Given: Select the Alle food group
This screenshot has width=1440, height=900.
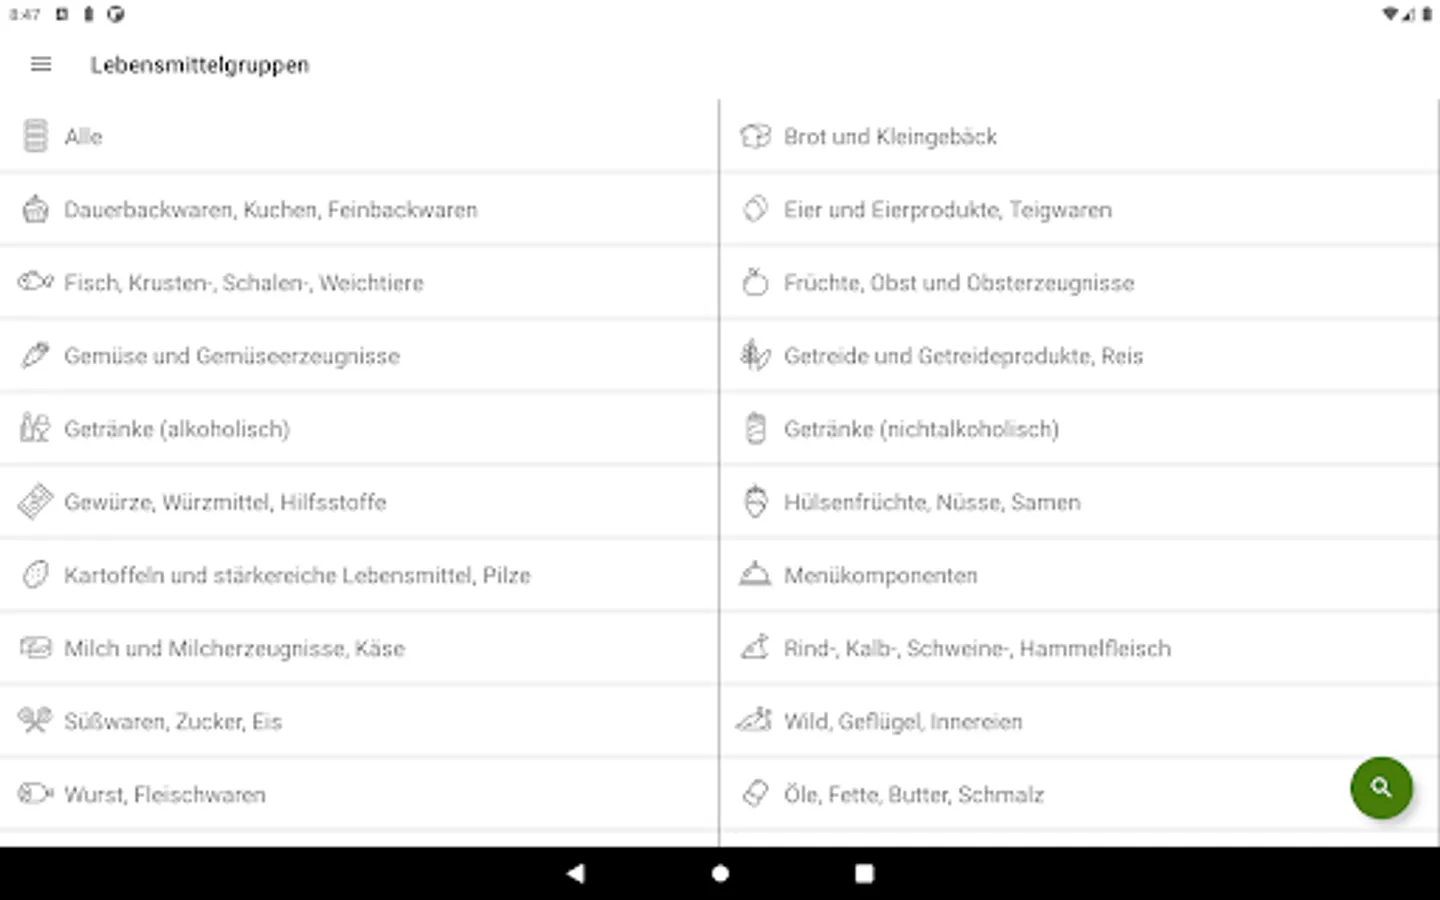Looking at the screenshot, I should [x=84, y=137].
